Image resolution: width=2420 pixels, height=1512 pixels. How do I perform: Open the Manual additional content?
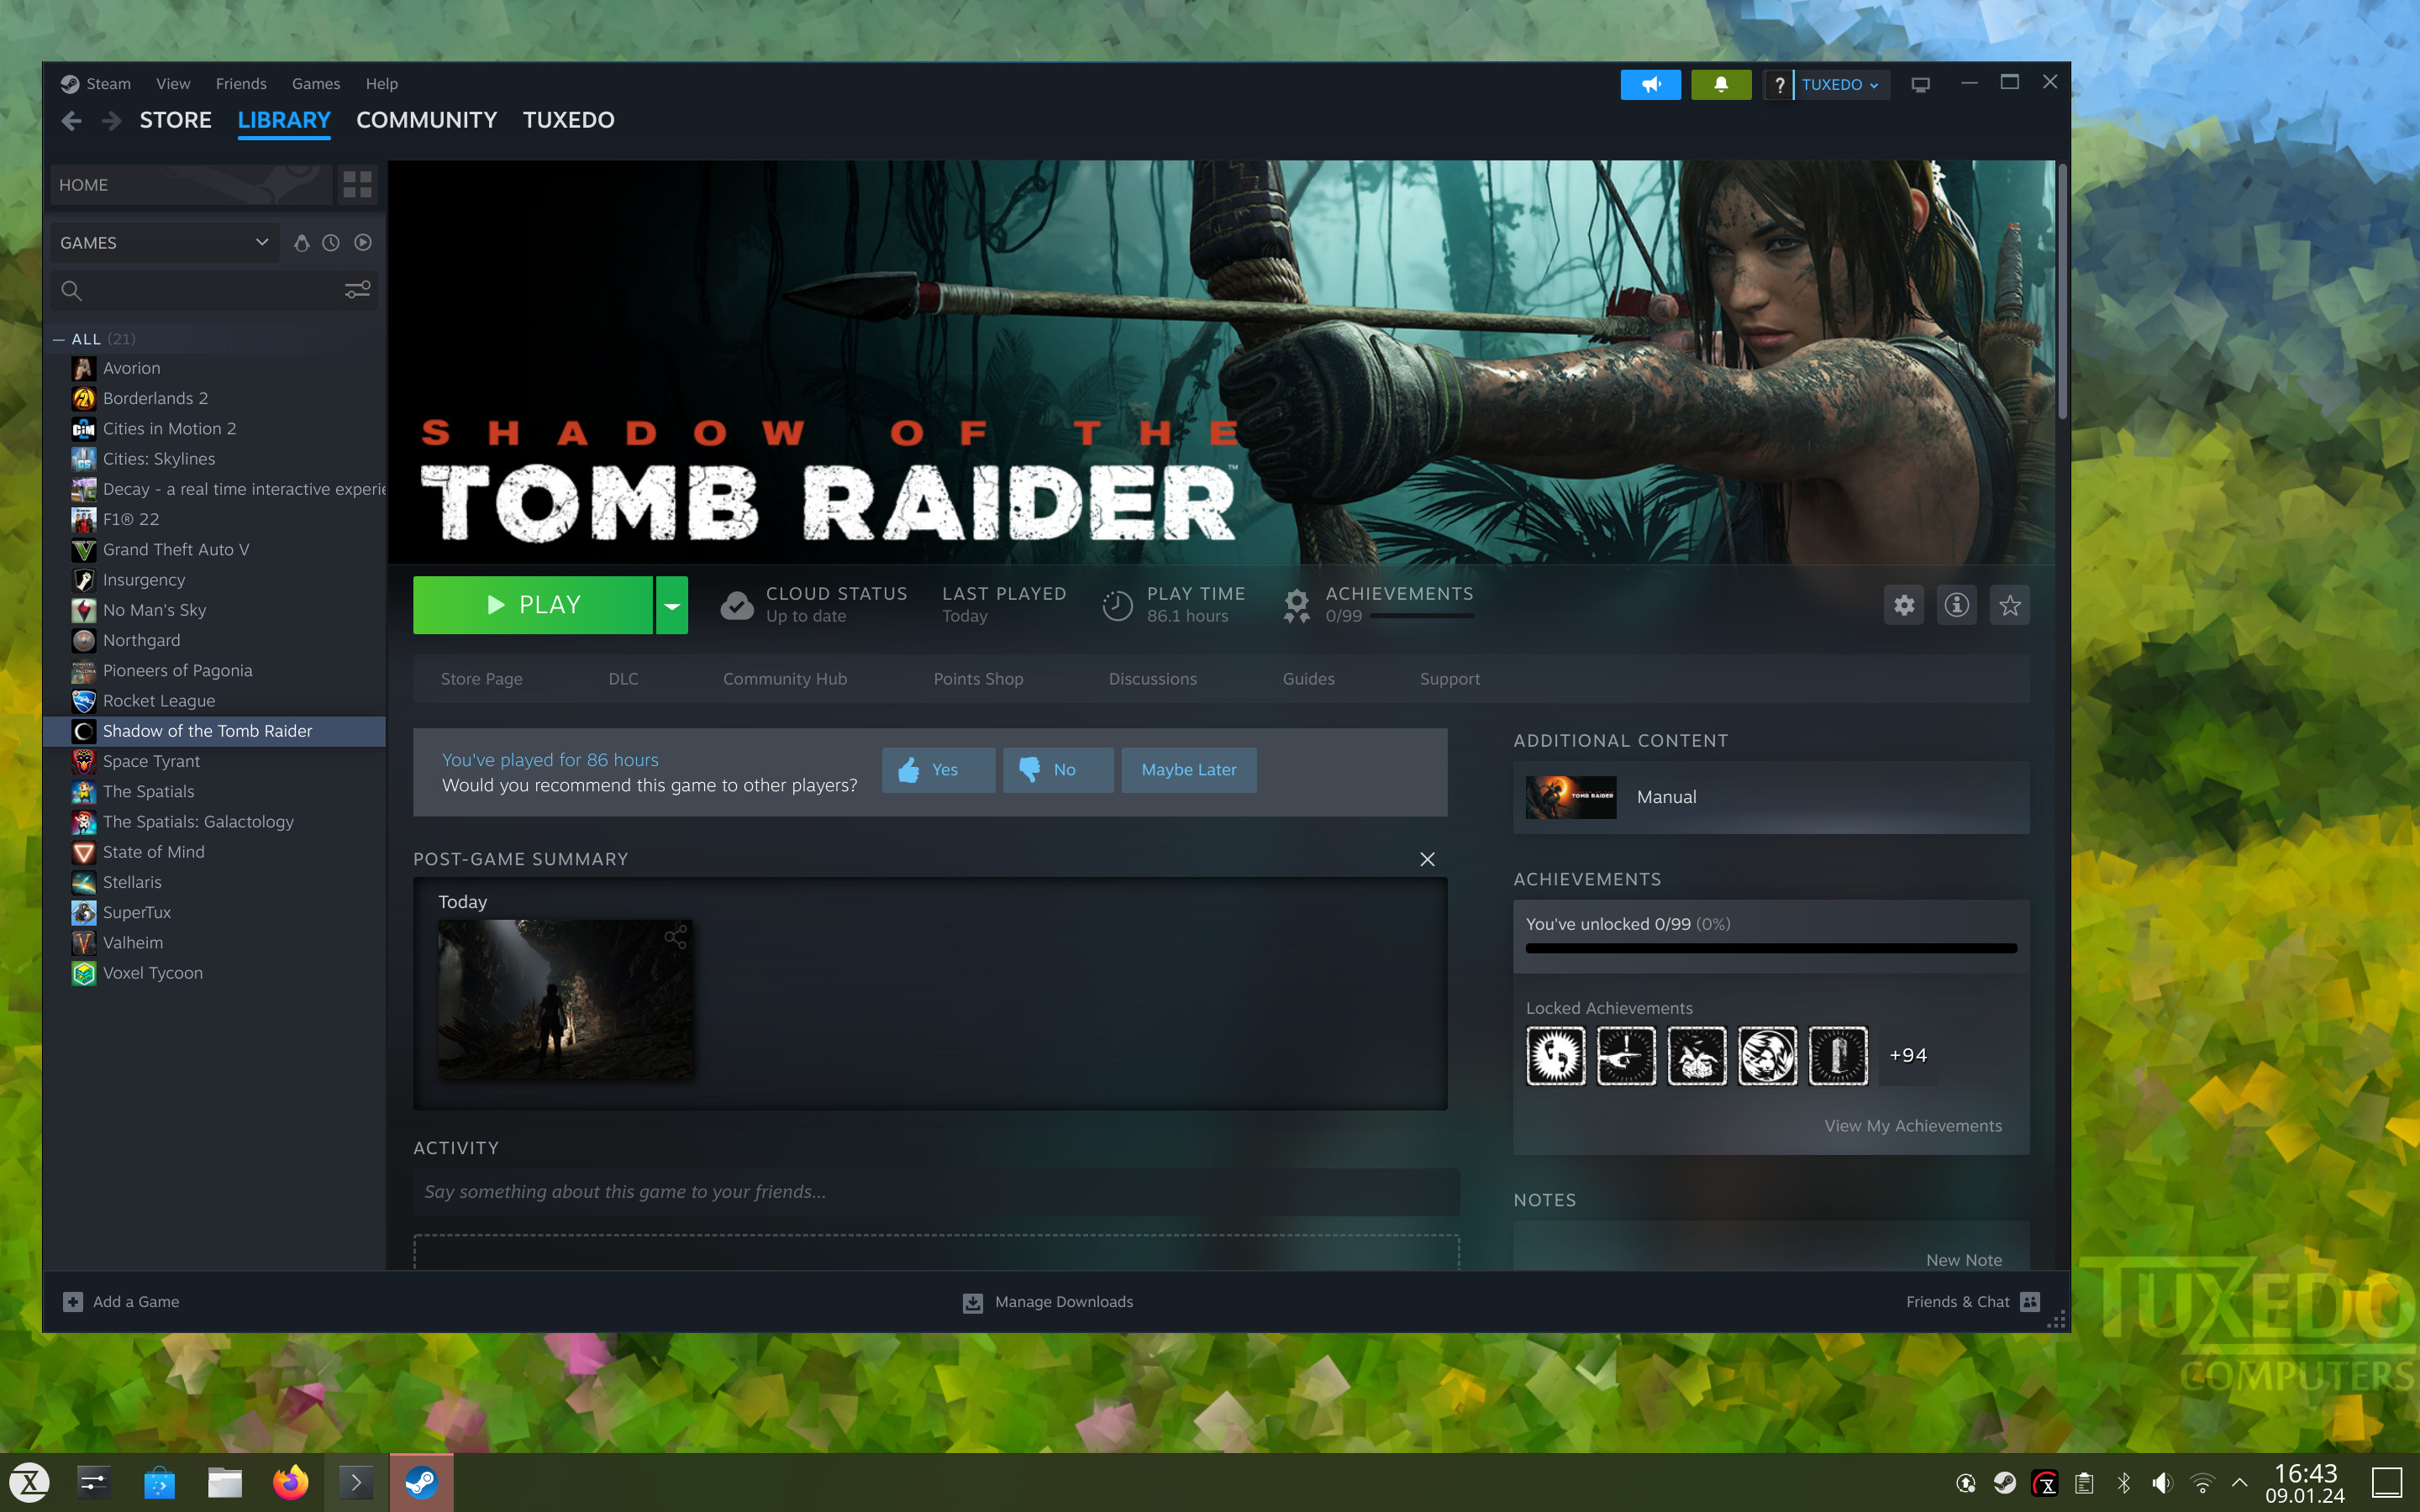(1771, 797)
